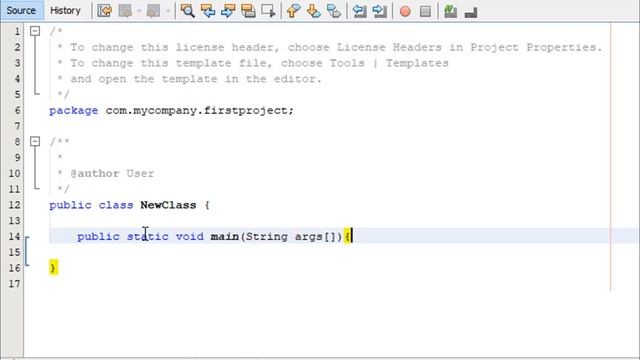Image resolution: width=640 pixels, height=360 pixels.
Task: Jump to Next Bookmark icon
Action: [x=313, y=11]
